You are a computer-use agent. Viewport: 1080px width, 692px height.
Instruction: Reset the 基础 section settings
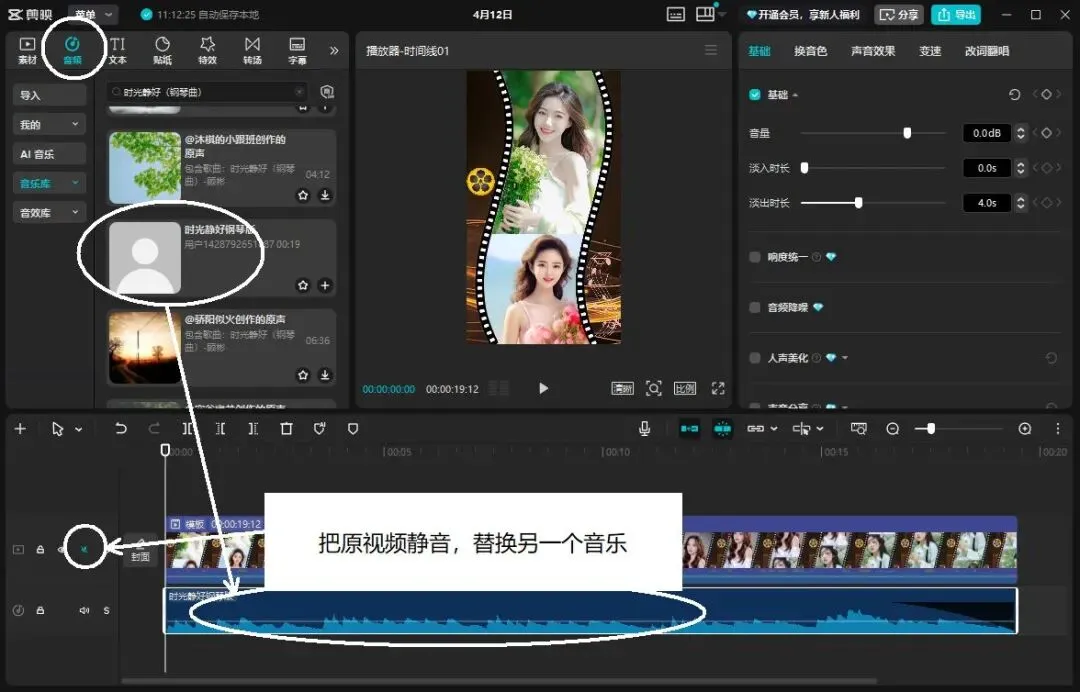[1015, 94]
